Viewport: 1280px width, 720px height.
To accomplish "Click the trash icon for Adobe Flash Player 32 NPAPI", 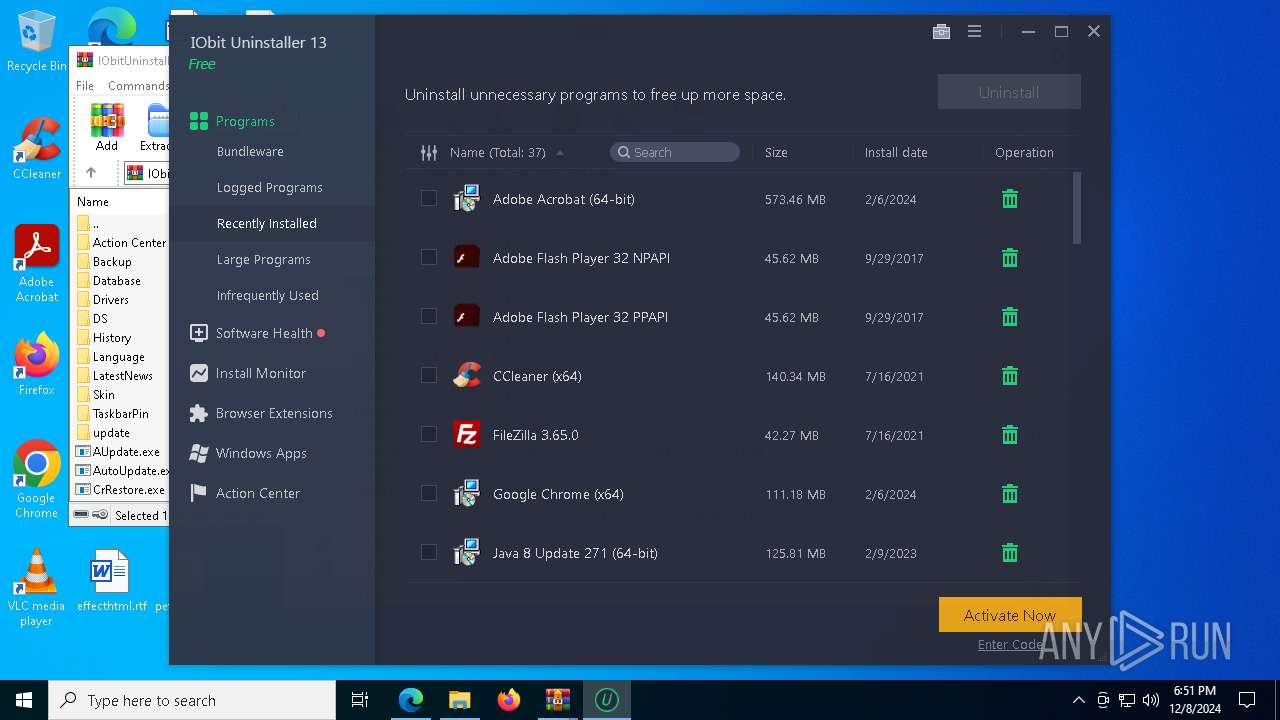I will 1010,258.
